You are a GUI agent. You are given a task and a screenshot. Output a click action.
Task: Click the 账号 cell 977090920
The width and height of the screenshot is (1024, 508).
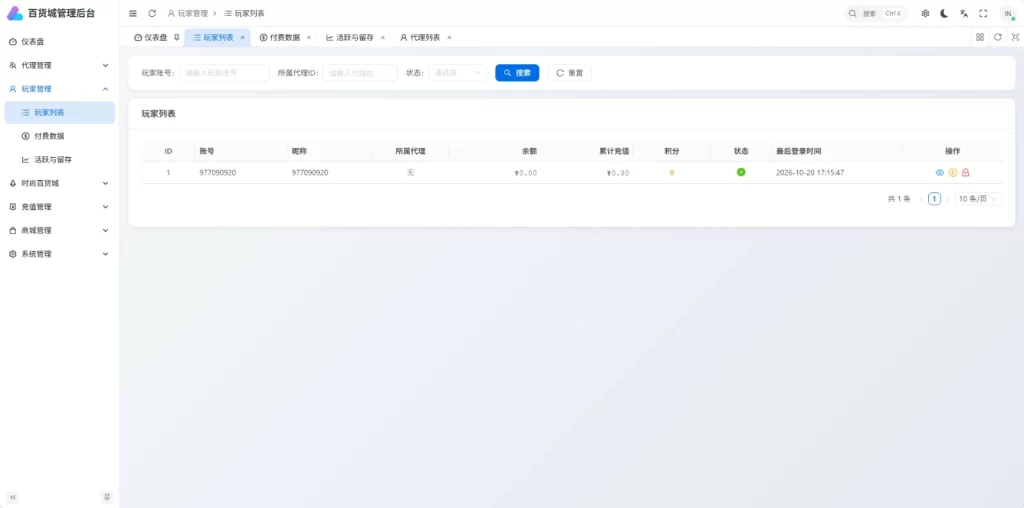click(217, 173)
